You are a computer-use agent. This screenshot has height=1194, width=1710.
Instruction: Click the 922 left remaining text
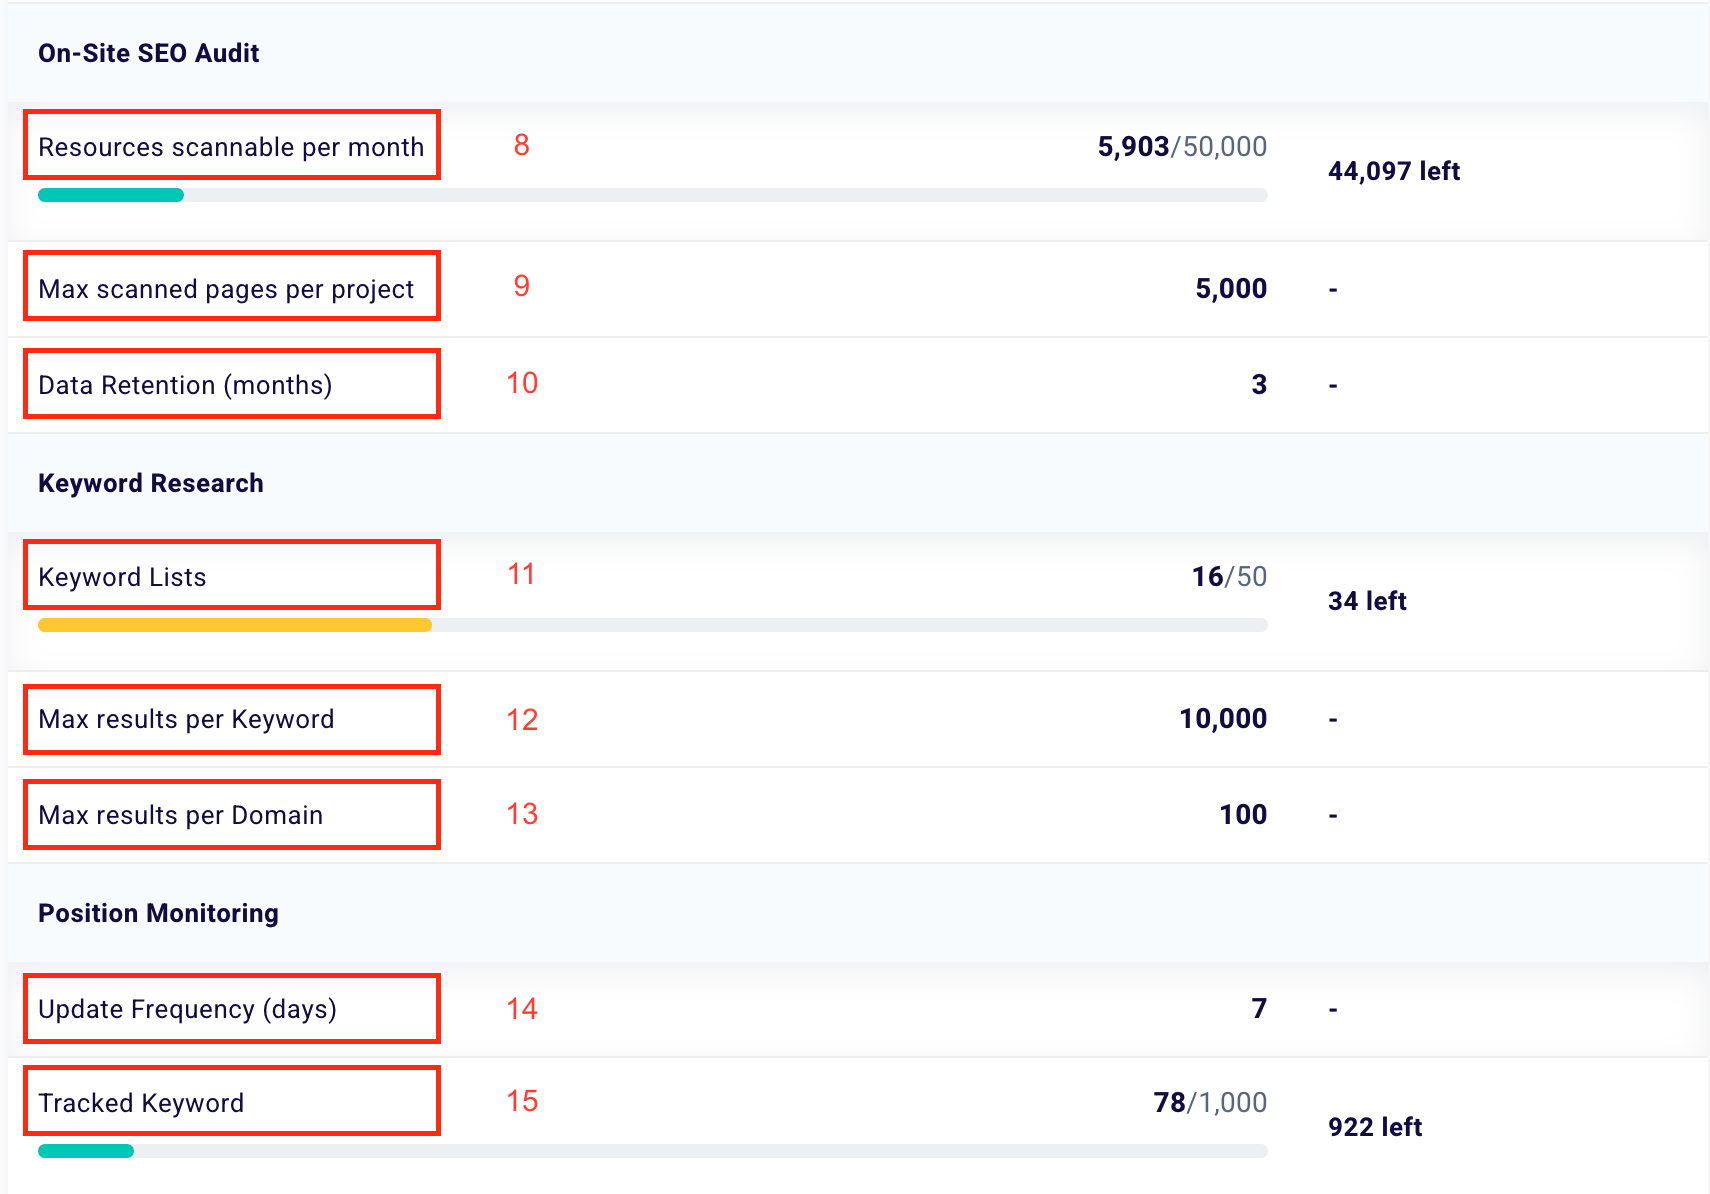pyautogui.click(x=1375, y=1127)
